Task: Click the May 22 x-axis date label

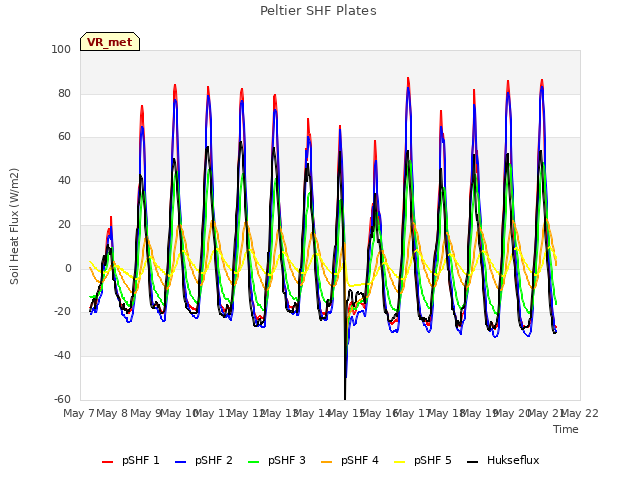Action: pyautogui.click(x=580, y=413)
